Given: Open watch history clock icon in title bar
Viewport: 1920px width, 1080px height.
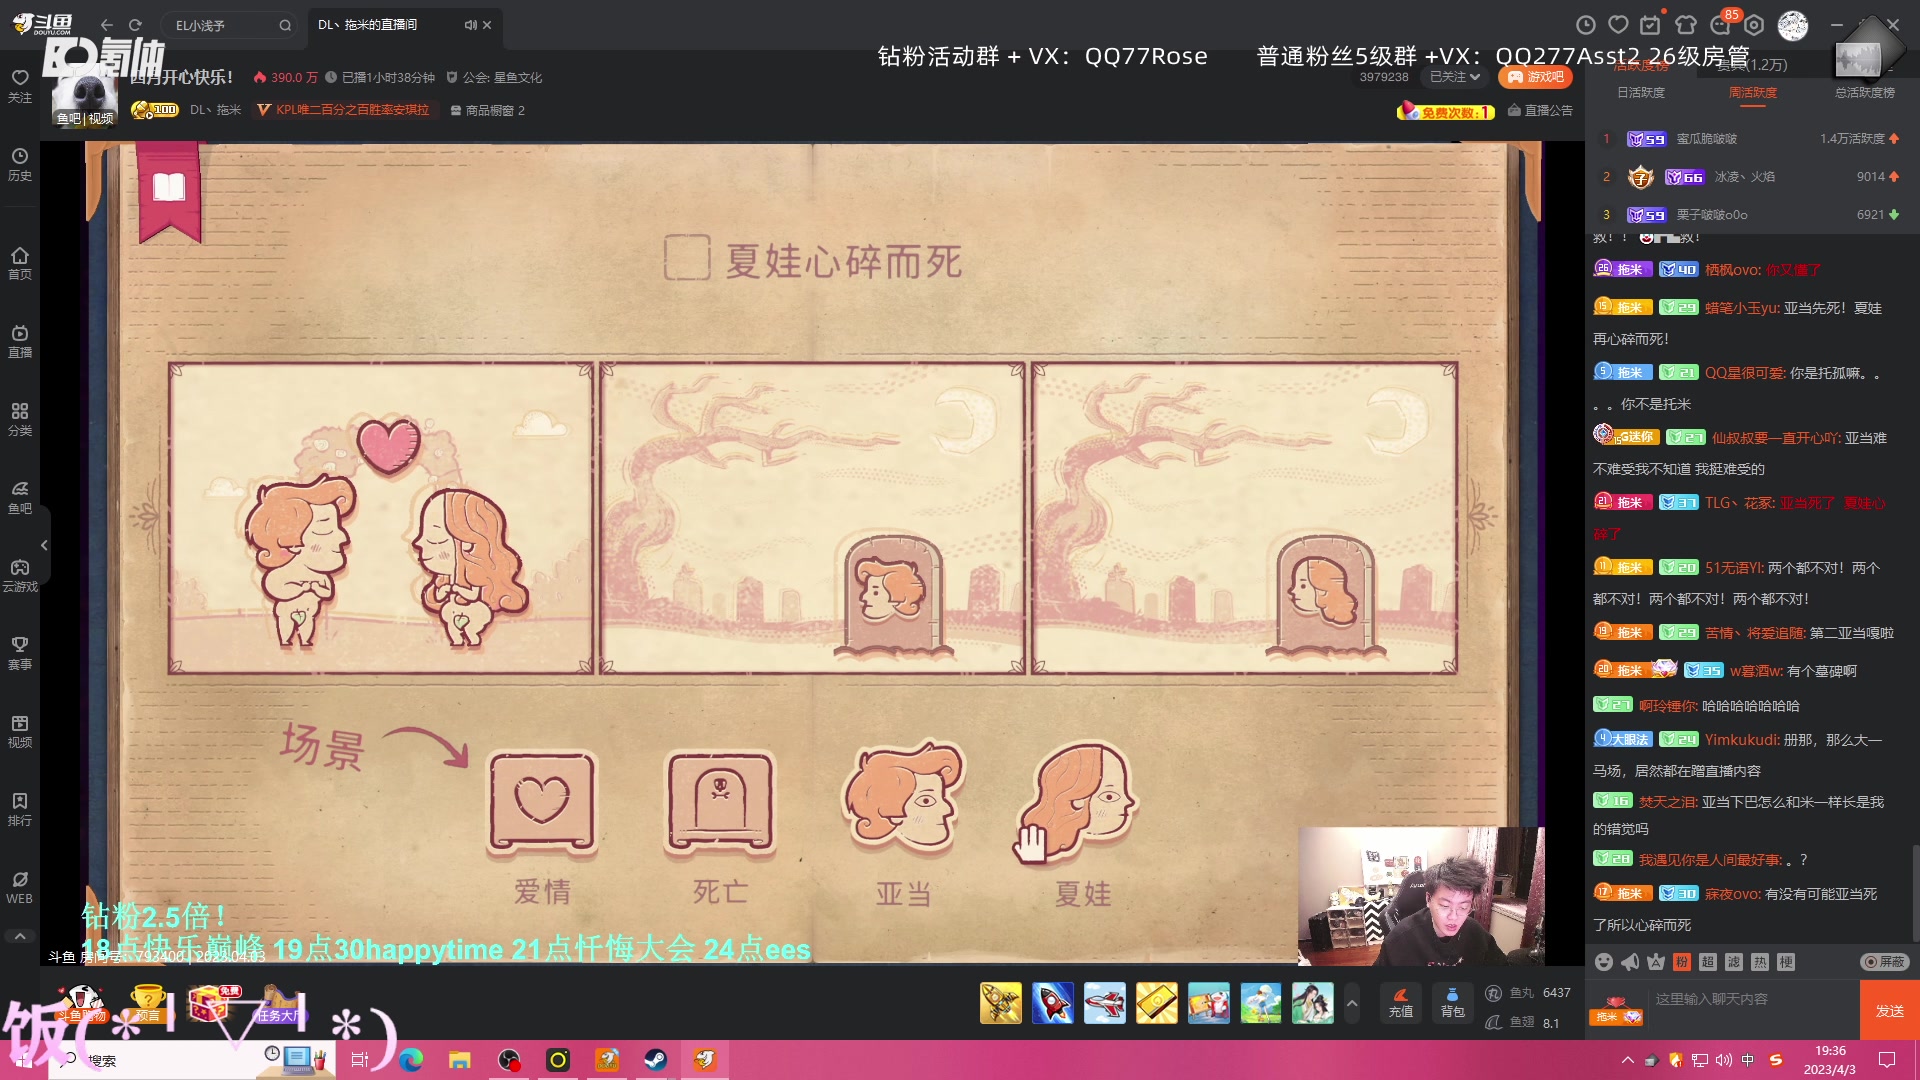Looking at the screenshot, I should 1585,25.
